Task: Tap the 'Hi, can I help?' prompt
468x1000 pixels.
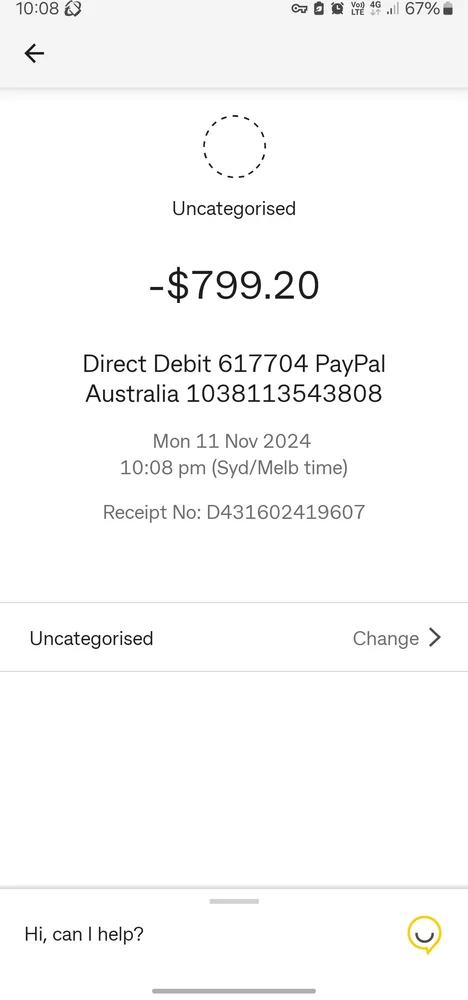Action: point(84,934)
